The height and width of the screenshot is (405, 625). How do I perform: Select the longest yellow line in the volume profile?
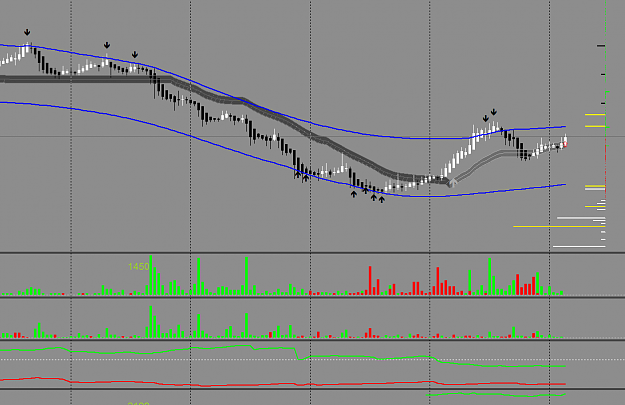click(559, 226)
